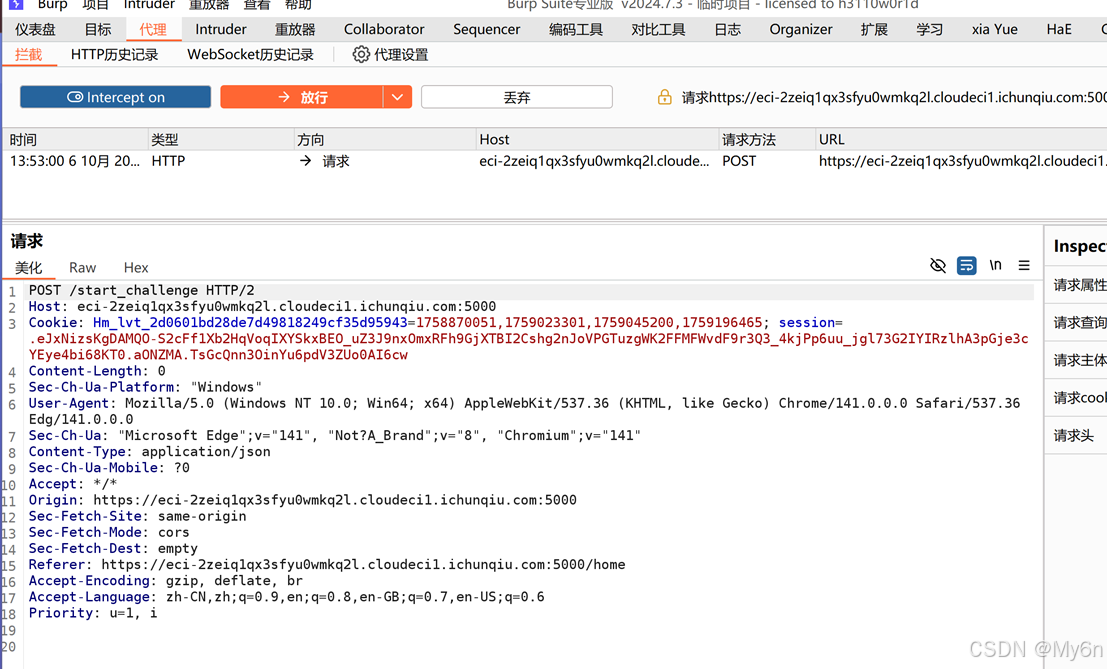Sort by the URL column header
This screenshot has width=1107, height=669.
(x=961, y=139)
